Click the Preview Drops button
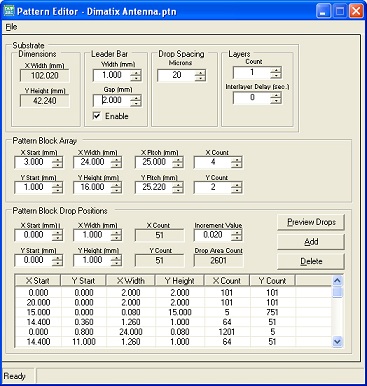This screenshot has height=386, width=367. pyautogui.click(x=311, y=222)
